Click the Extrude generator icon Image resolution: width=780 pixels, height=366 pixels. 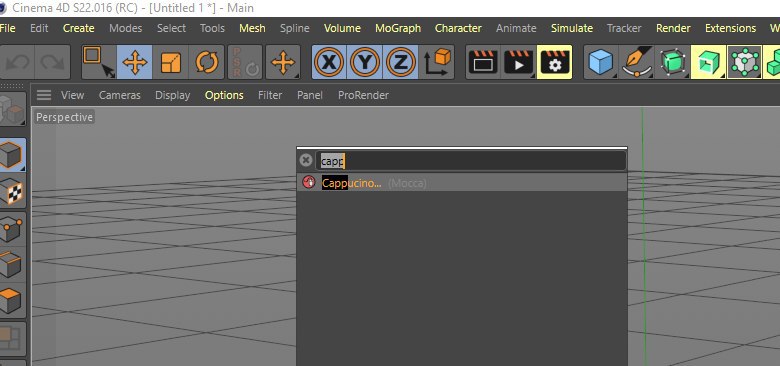[x=708, y=63]
